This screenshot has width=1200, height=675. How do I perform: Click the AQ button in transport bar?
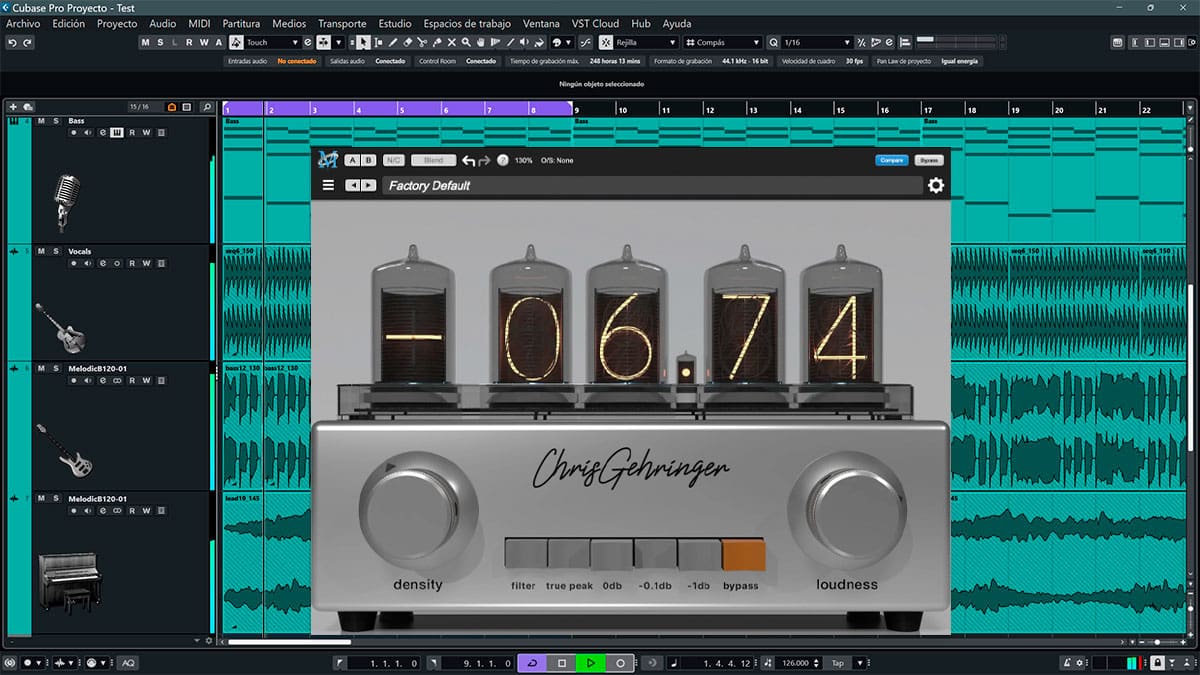click(128, 663)
